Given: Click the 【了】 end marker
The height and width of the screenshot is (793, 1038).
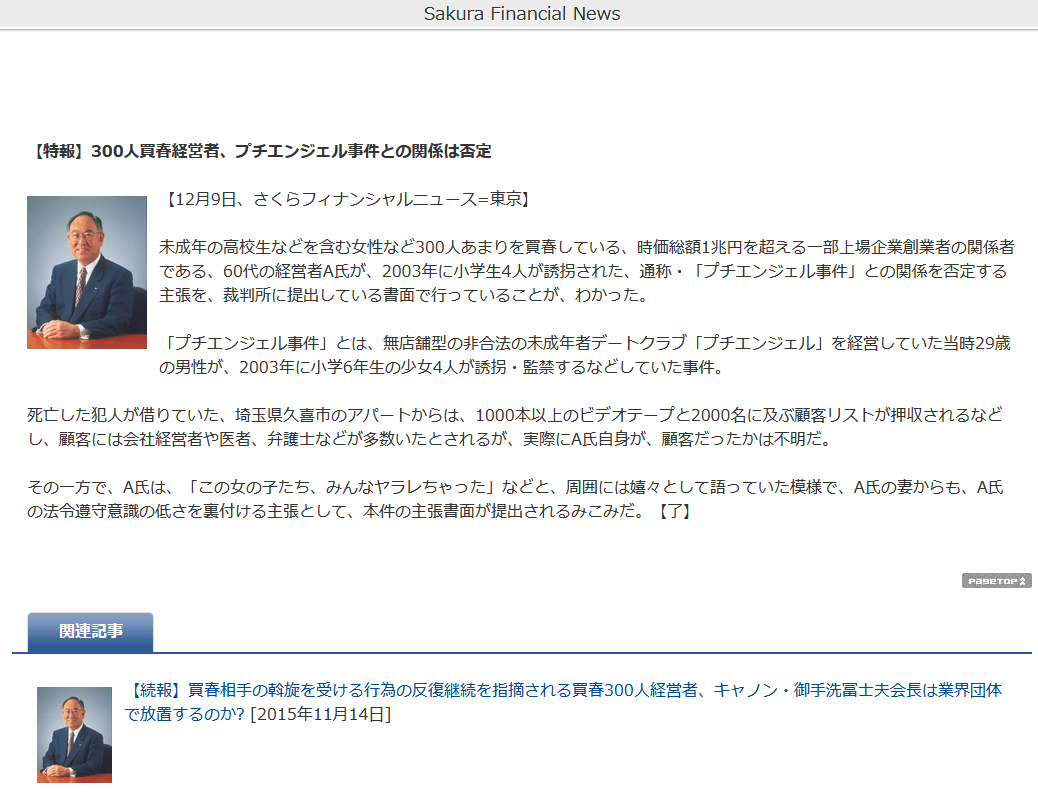Looking at the screenshot, I should (x=674, y=512).
